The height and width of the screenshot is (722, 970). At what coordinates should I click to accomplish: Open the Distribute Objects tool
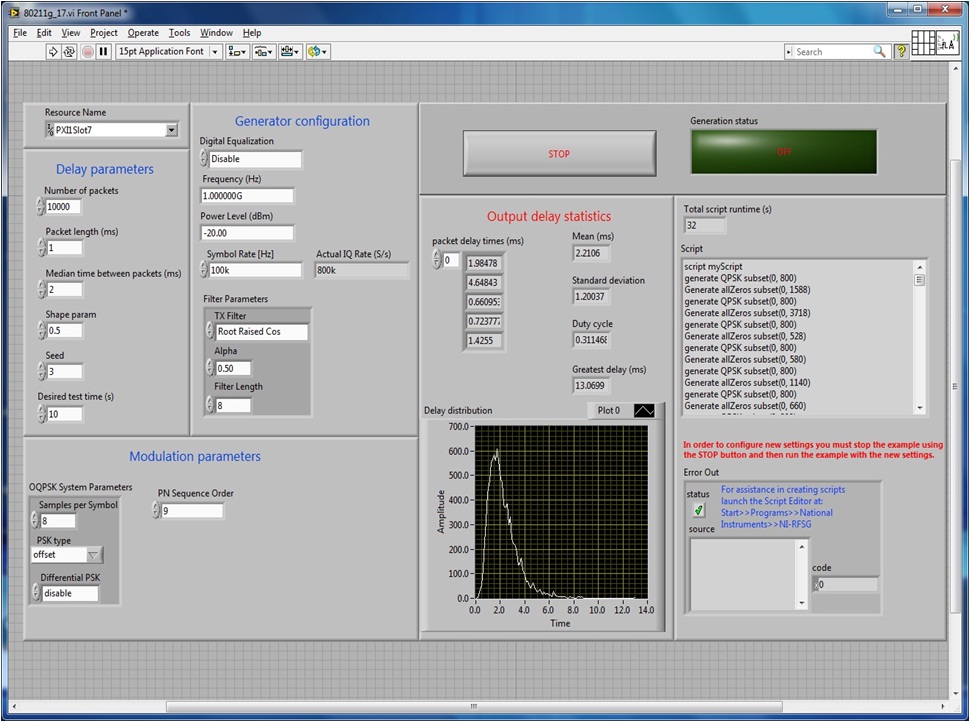pyautogui.click(x=264, y=51)
